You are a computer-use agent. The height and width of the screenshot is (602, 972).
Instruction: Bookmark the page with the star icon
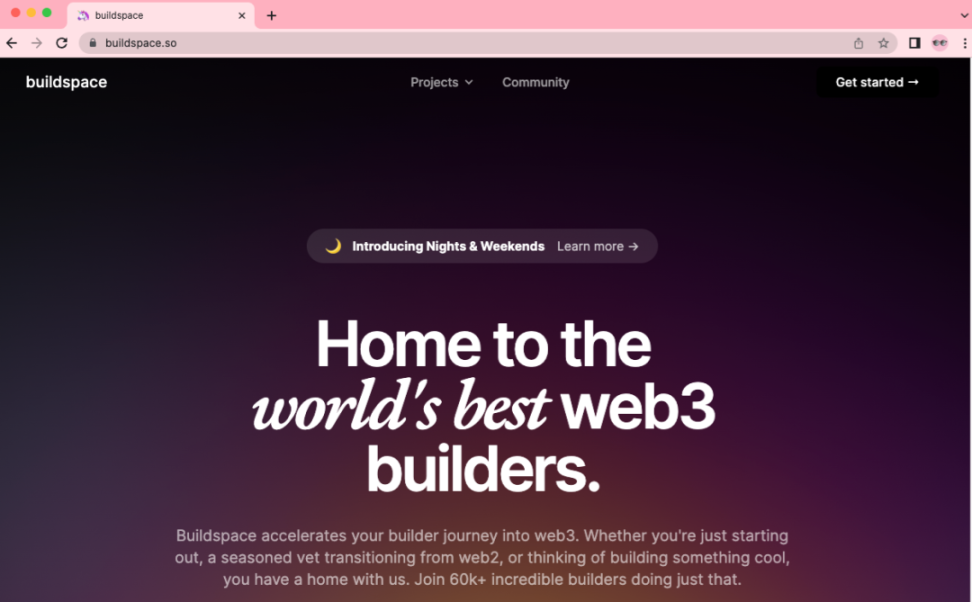[x=883, y=43]
